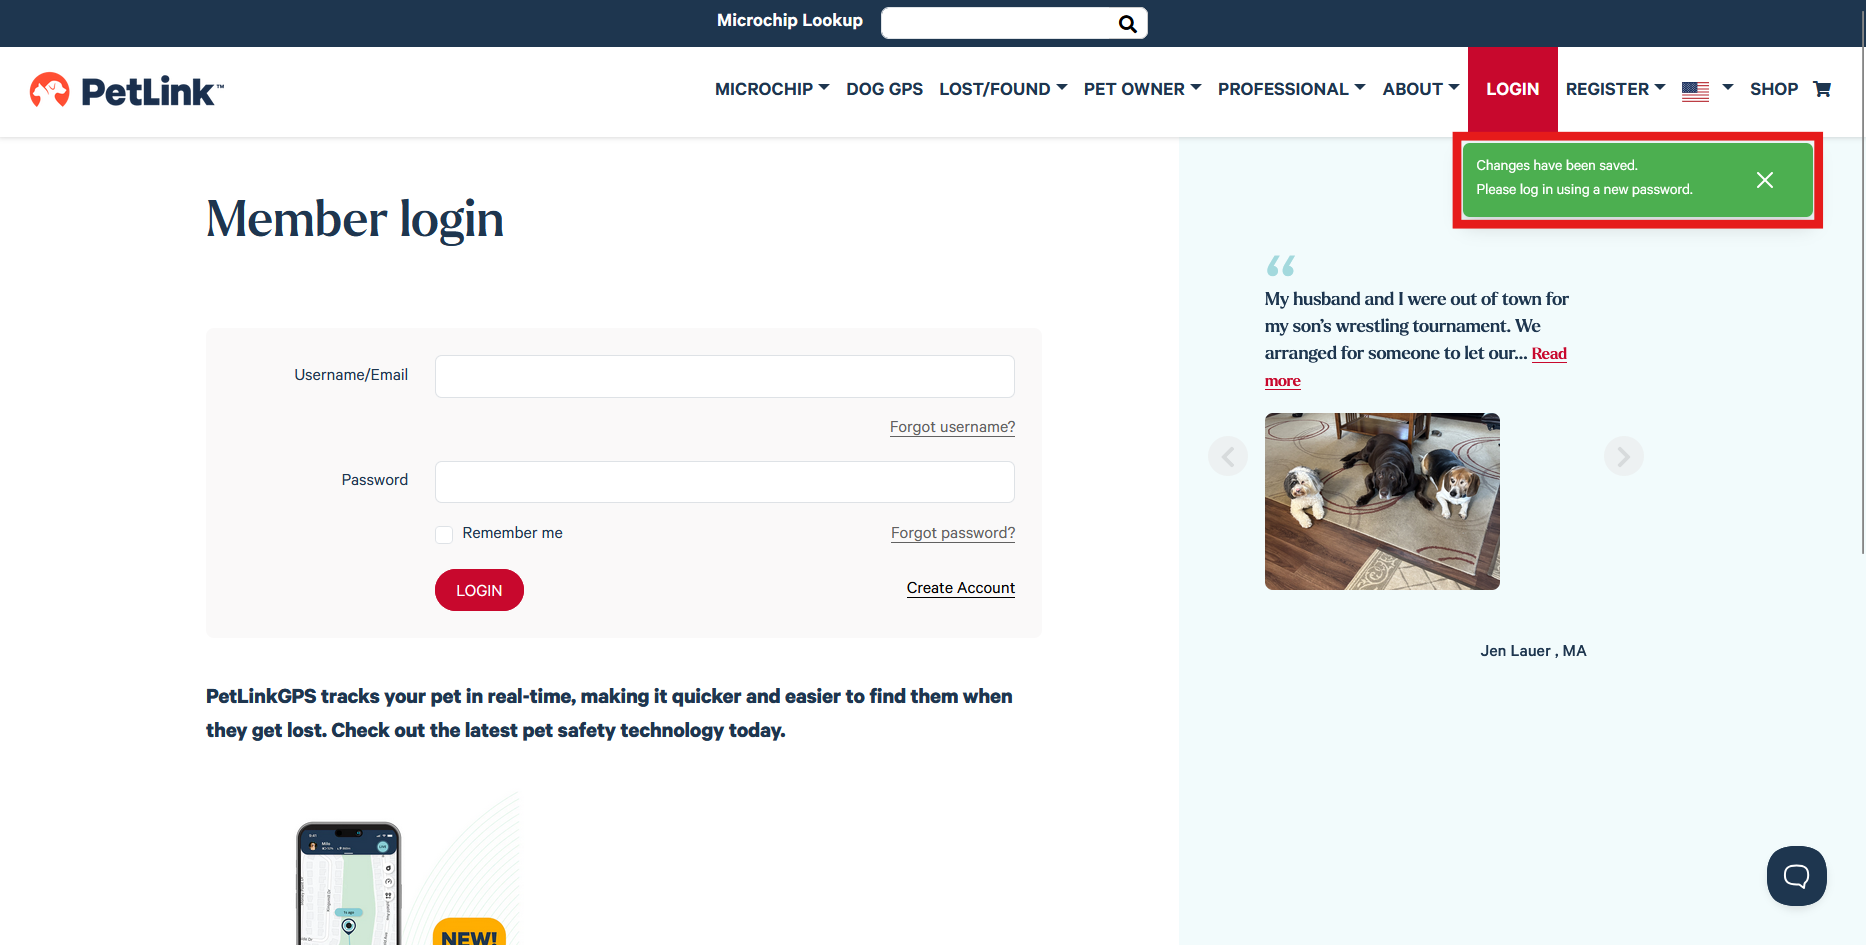Click the 'Member login' heading

click(355, 219)
